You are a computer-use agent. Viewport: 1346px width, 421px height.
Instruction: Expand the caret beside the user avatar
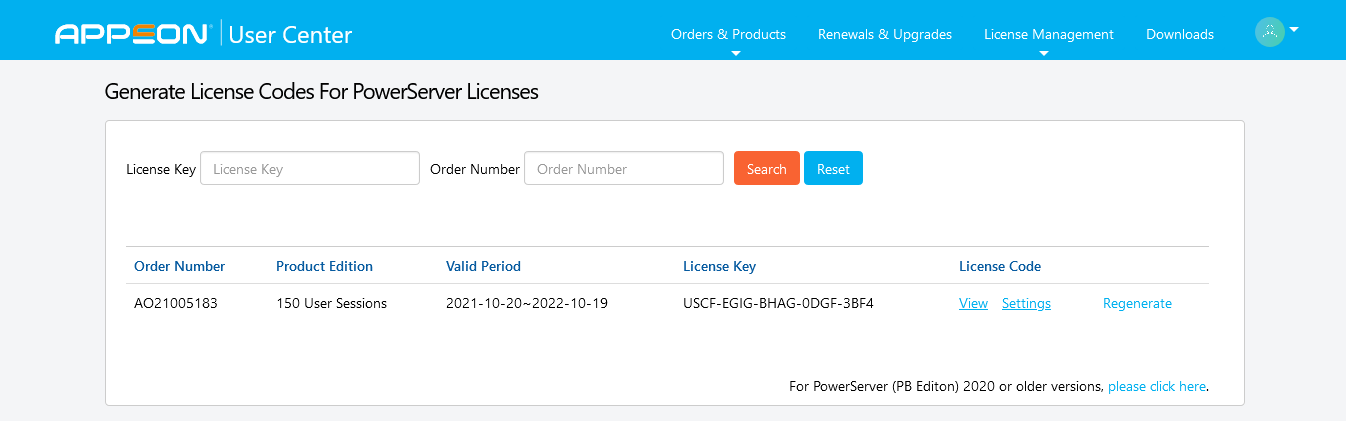(1294, 30)
